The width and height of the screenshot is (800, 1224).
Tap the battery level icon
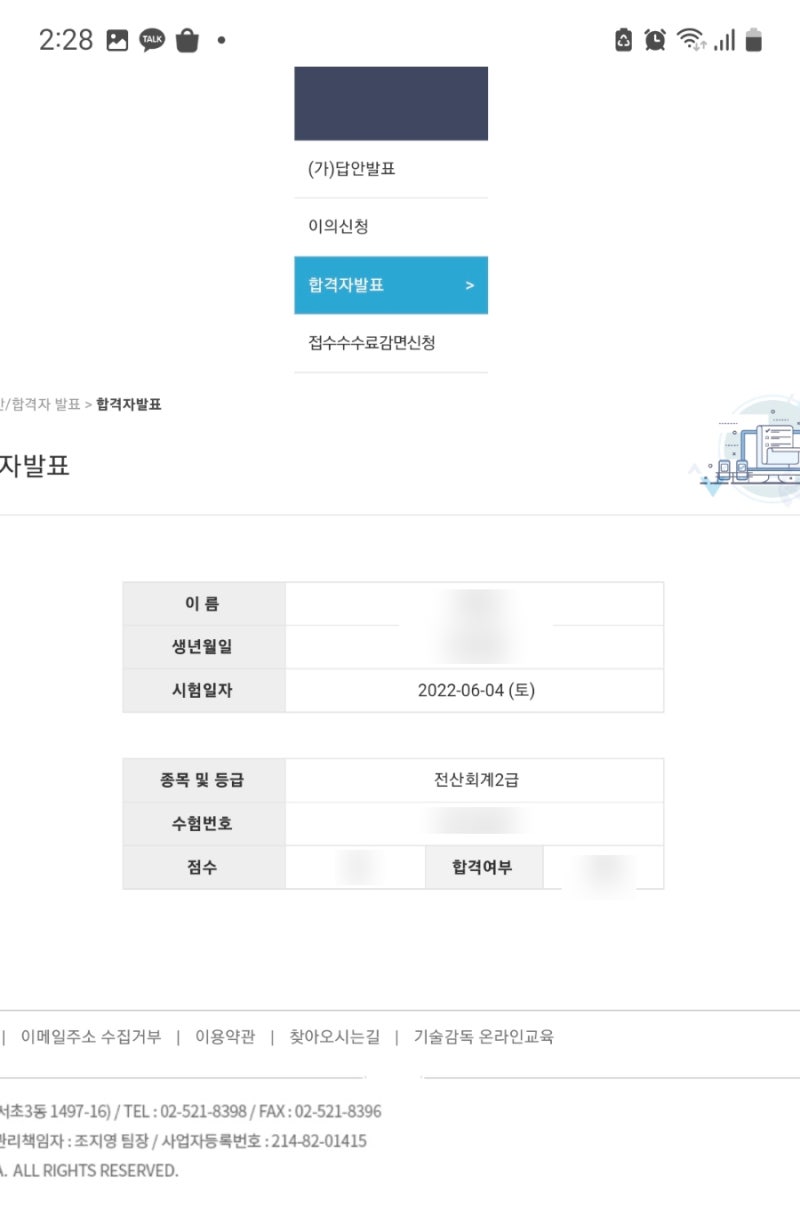pyautogui.click(x=754, y=40)
